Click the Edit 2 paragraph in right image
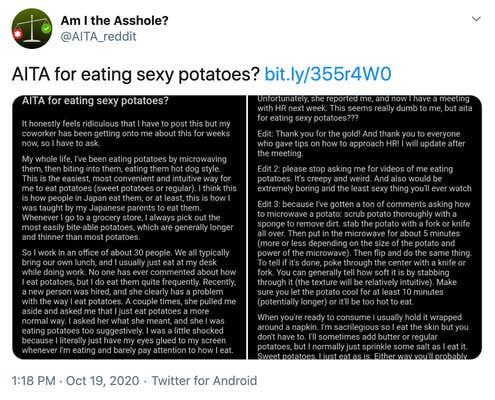This screenshot has height=400, width=495. 364,179
